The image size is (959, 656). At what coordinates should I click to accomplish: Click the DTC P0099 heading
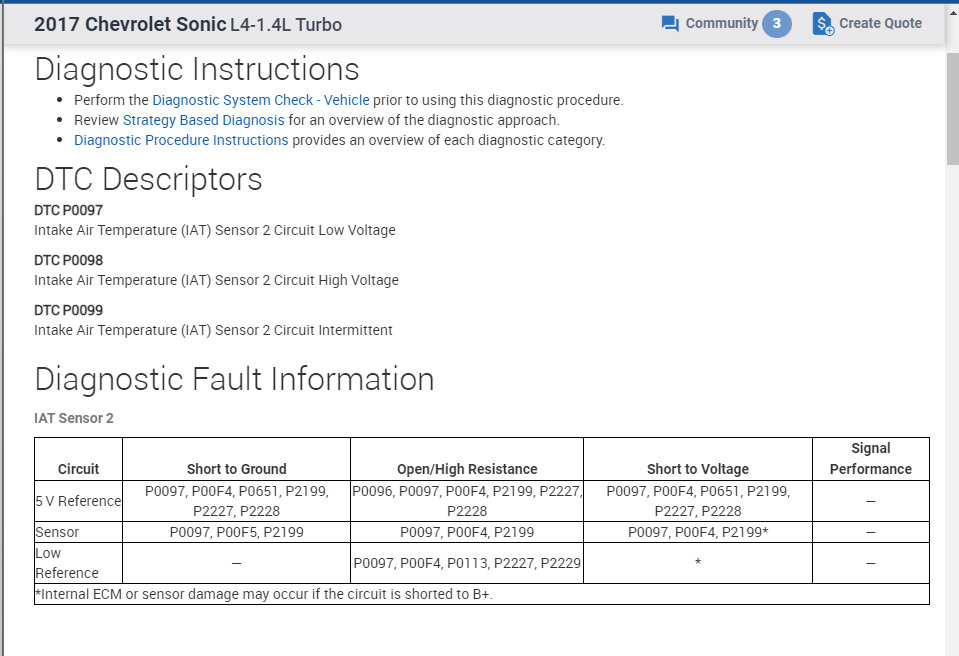pos(68,310)
